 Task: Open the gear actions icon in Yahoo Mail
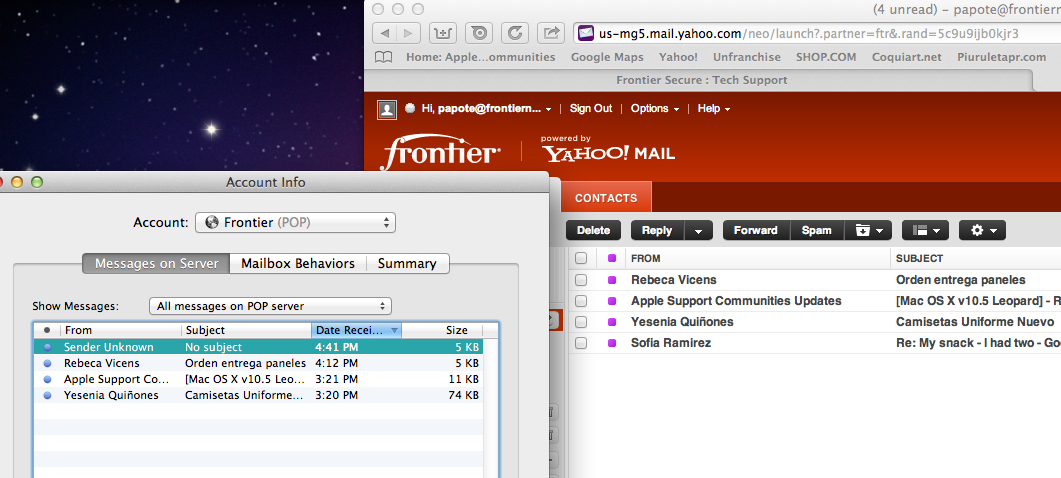982,230
